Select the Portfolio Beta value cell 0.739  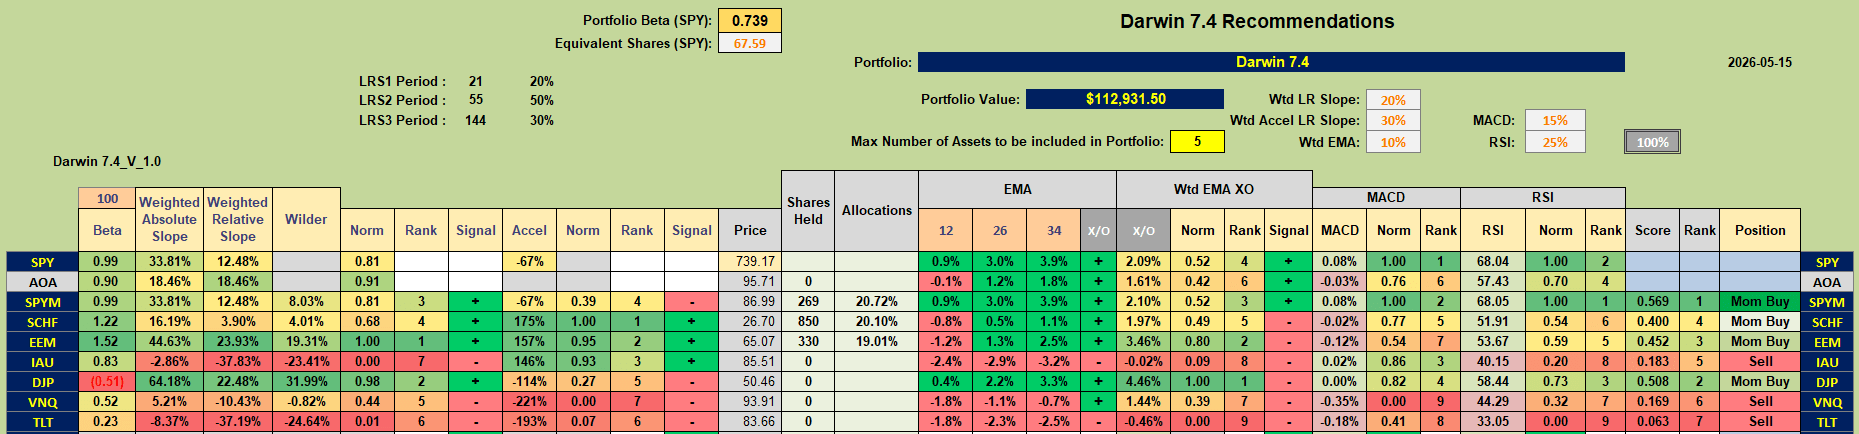tap(750, 20)
